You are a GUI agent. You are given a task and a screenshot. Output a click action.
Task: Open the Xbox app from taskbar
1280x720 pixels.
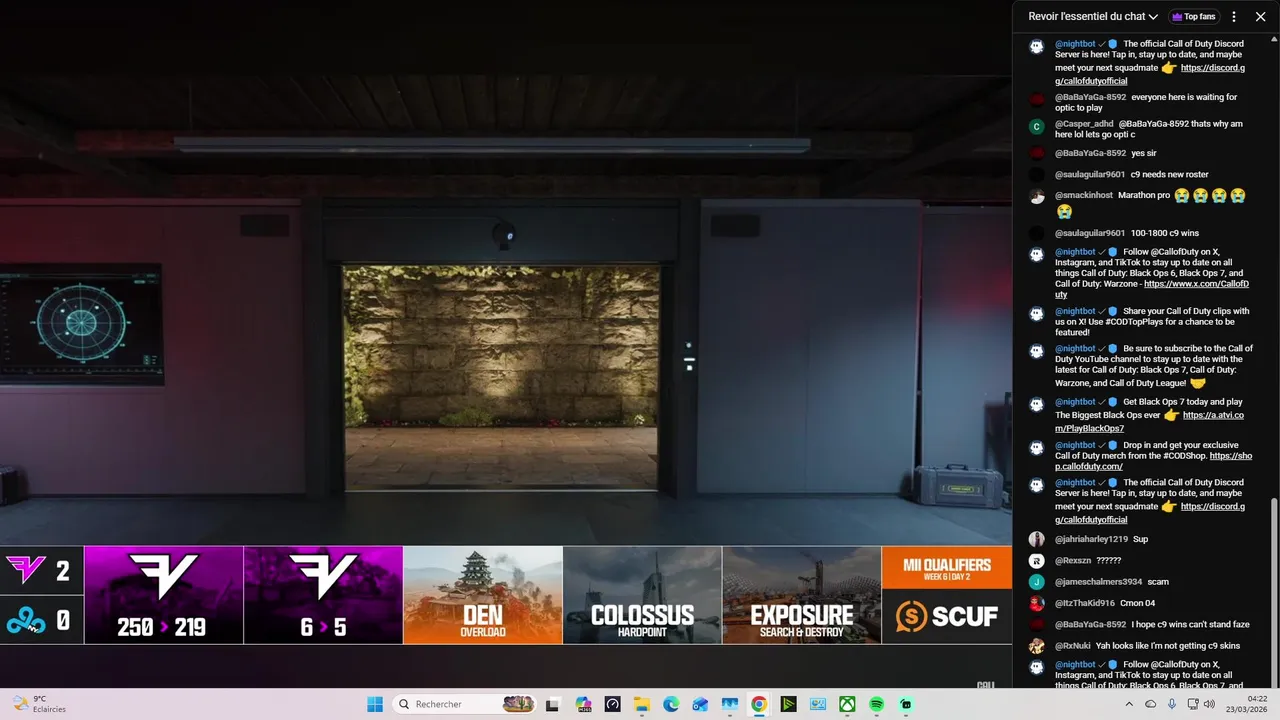[x=847, y=704]
